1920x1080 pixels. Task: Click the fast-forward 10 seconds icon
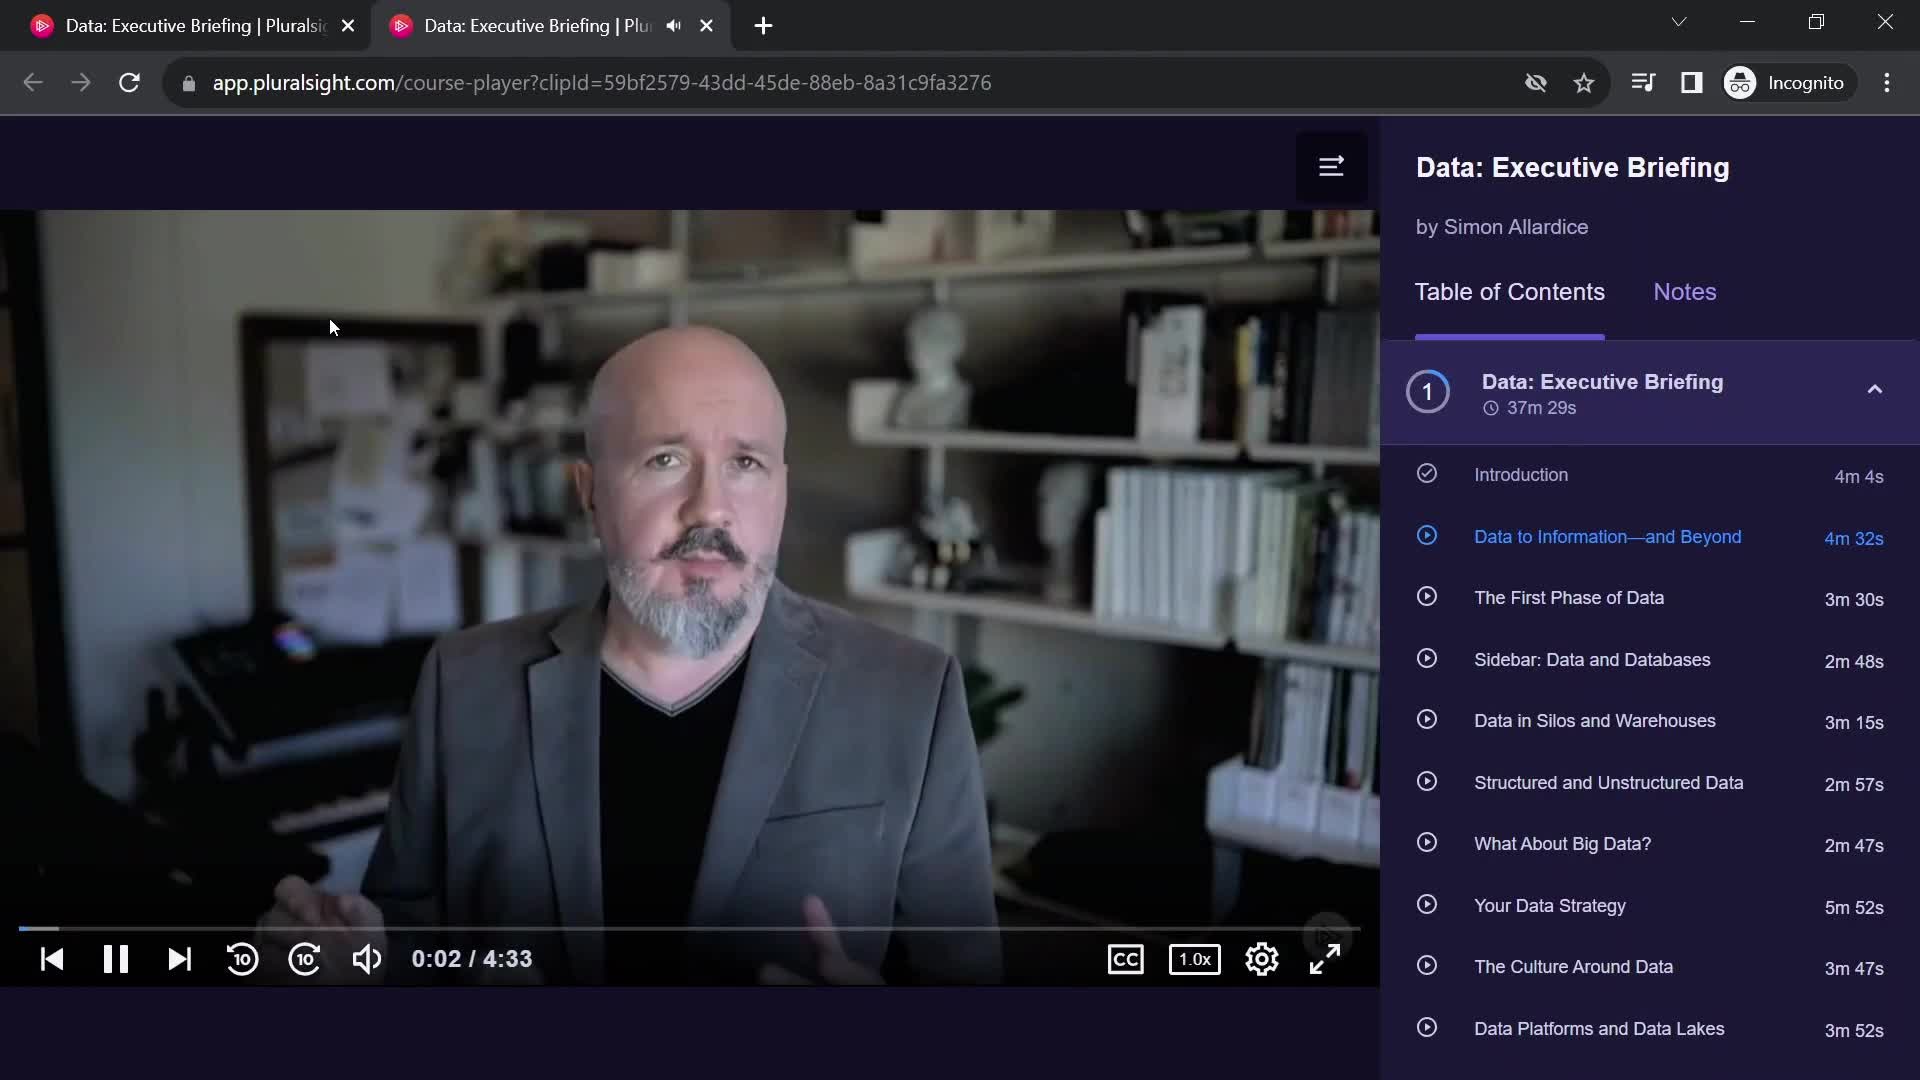[x=303, y=959]
